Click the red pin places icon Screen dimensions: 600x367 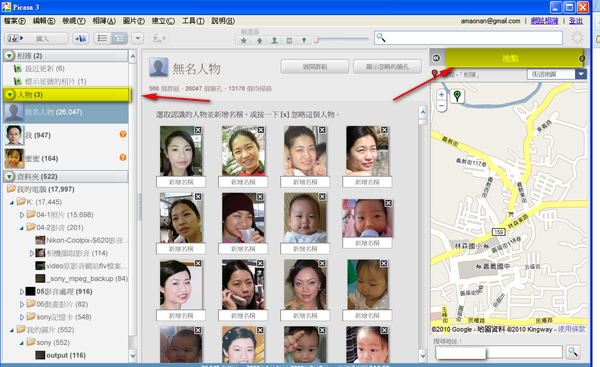coord(434,73)
